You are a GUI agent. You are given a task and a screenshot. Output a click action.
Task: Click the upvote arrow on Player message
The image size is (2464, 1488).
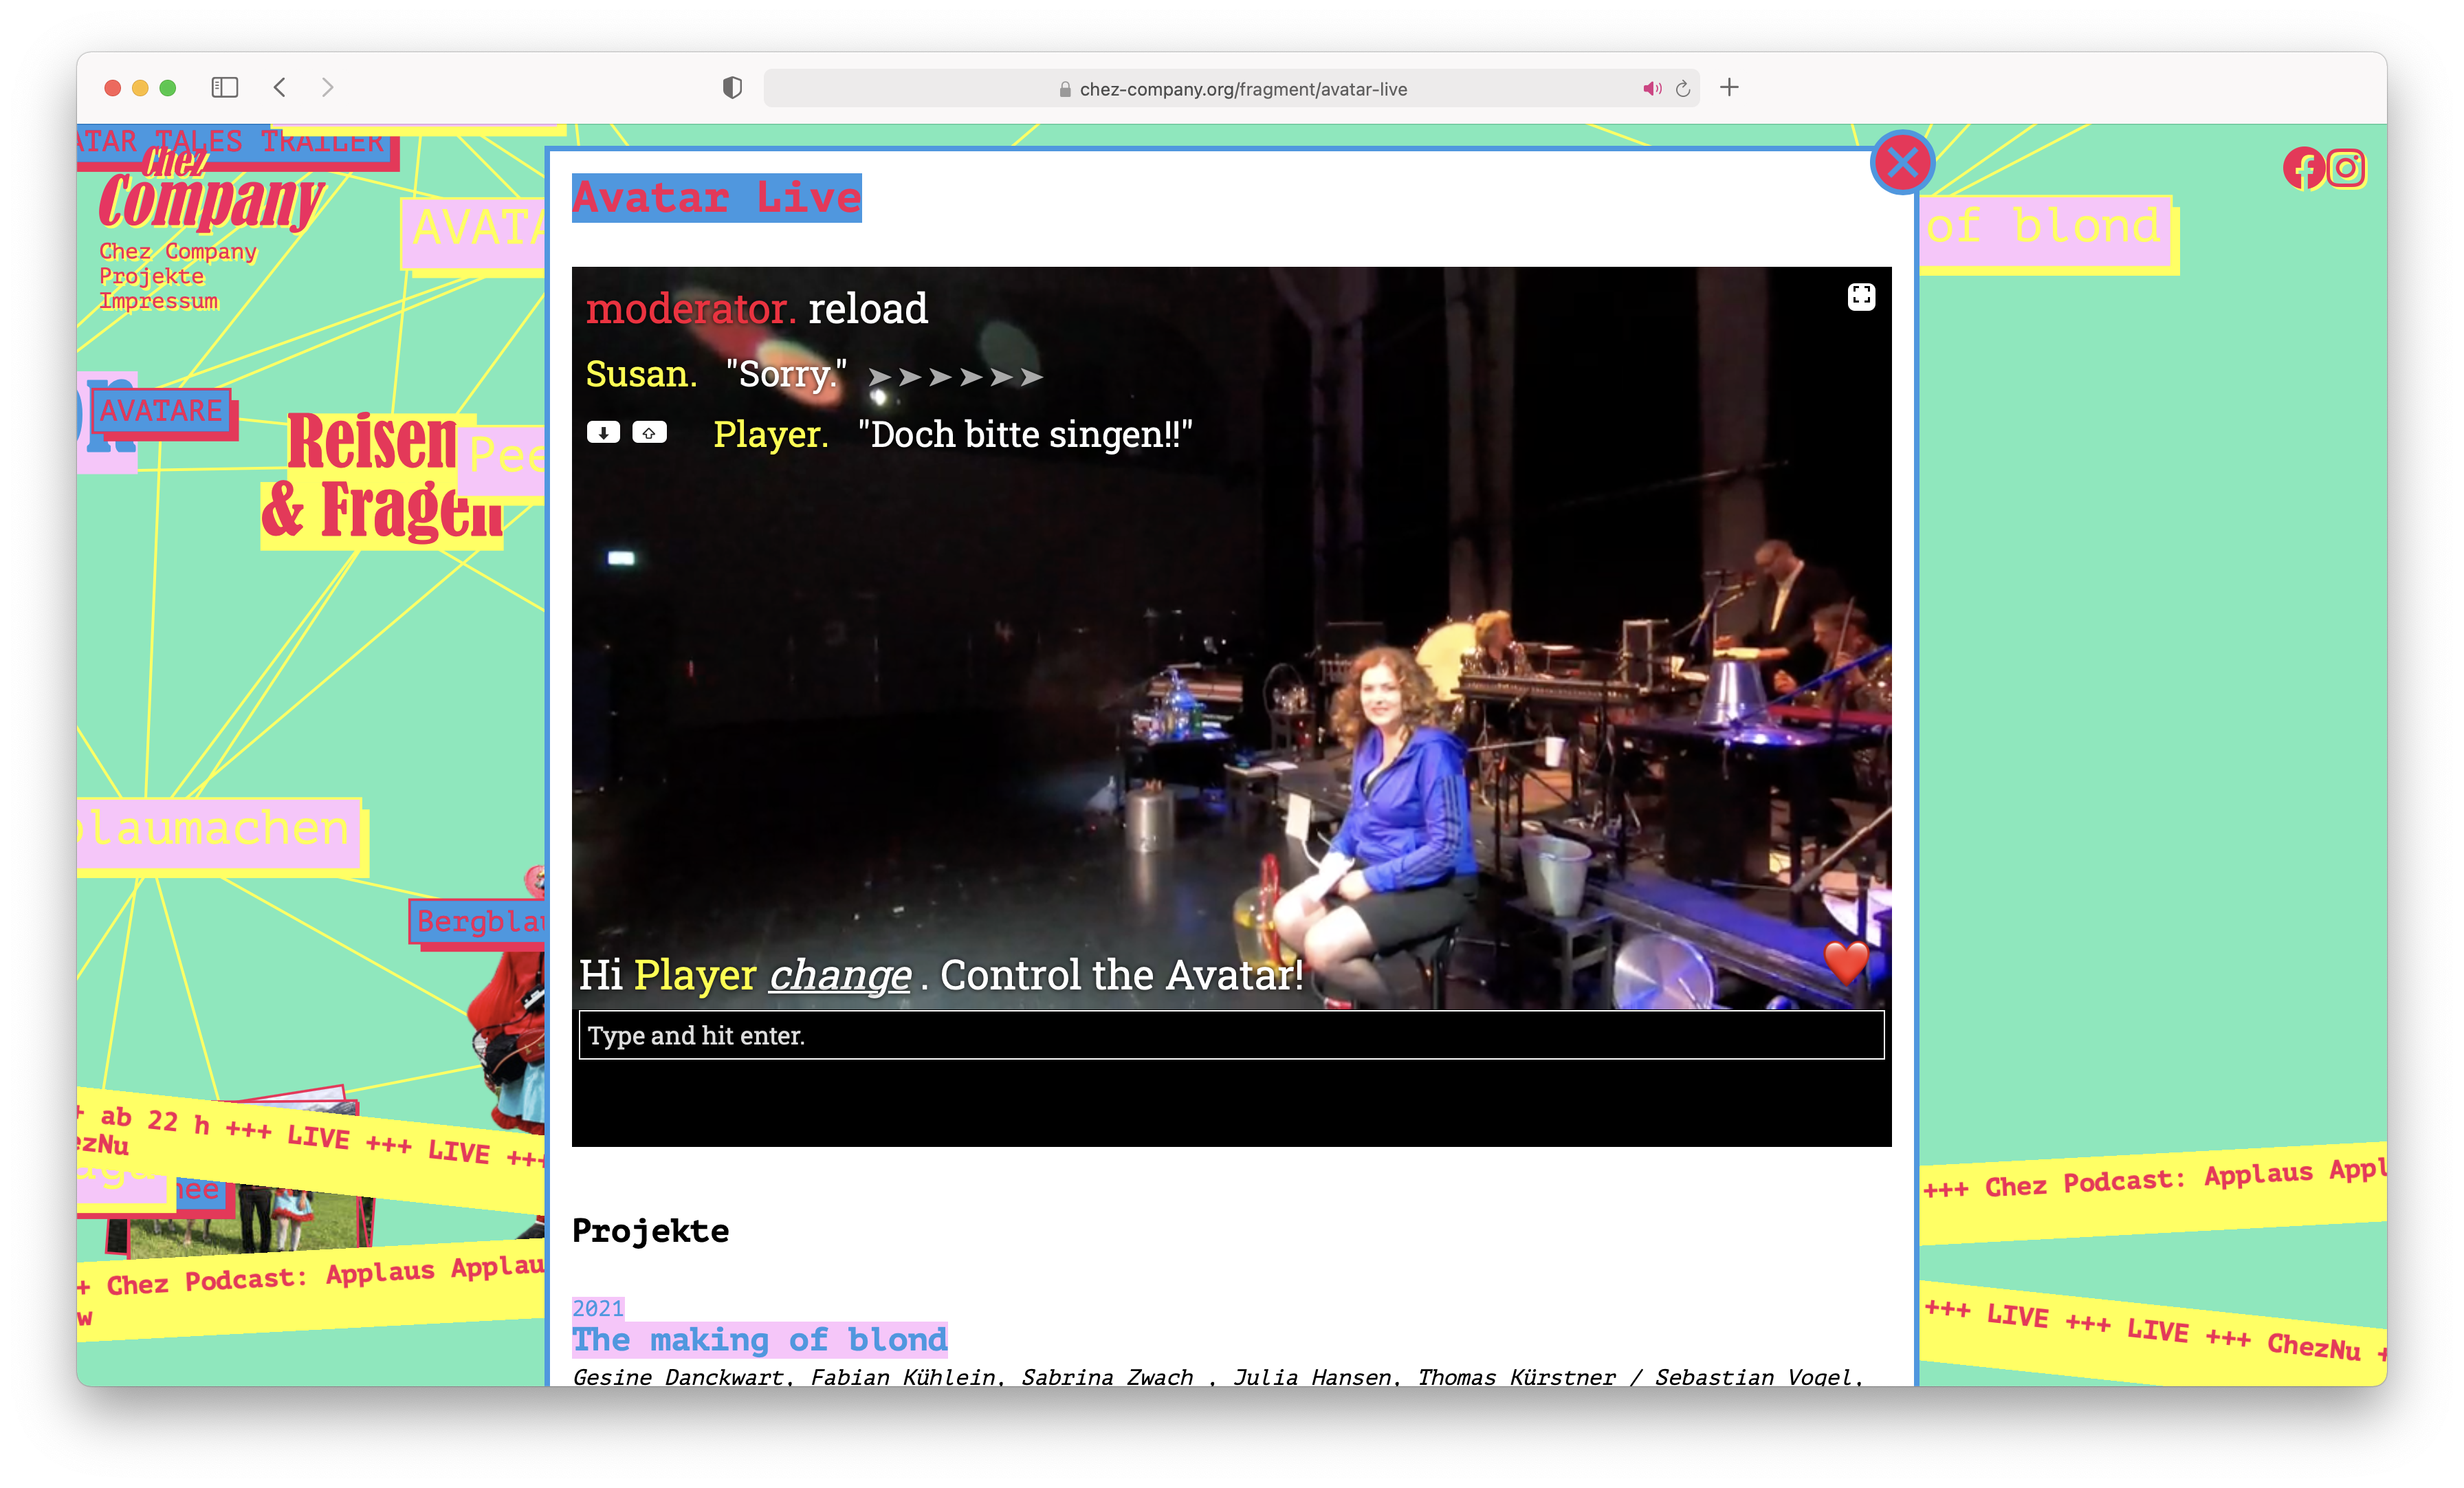point(649,432)
